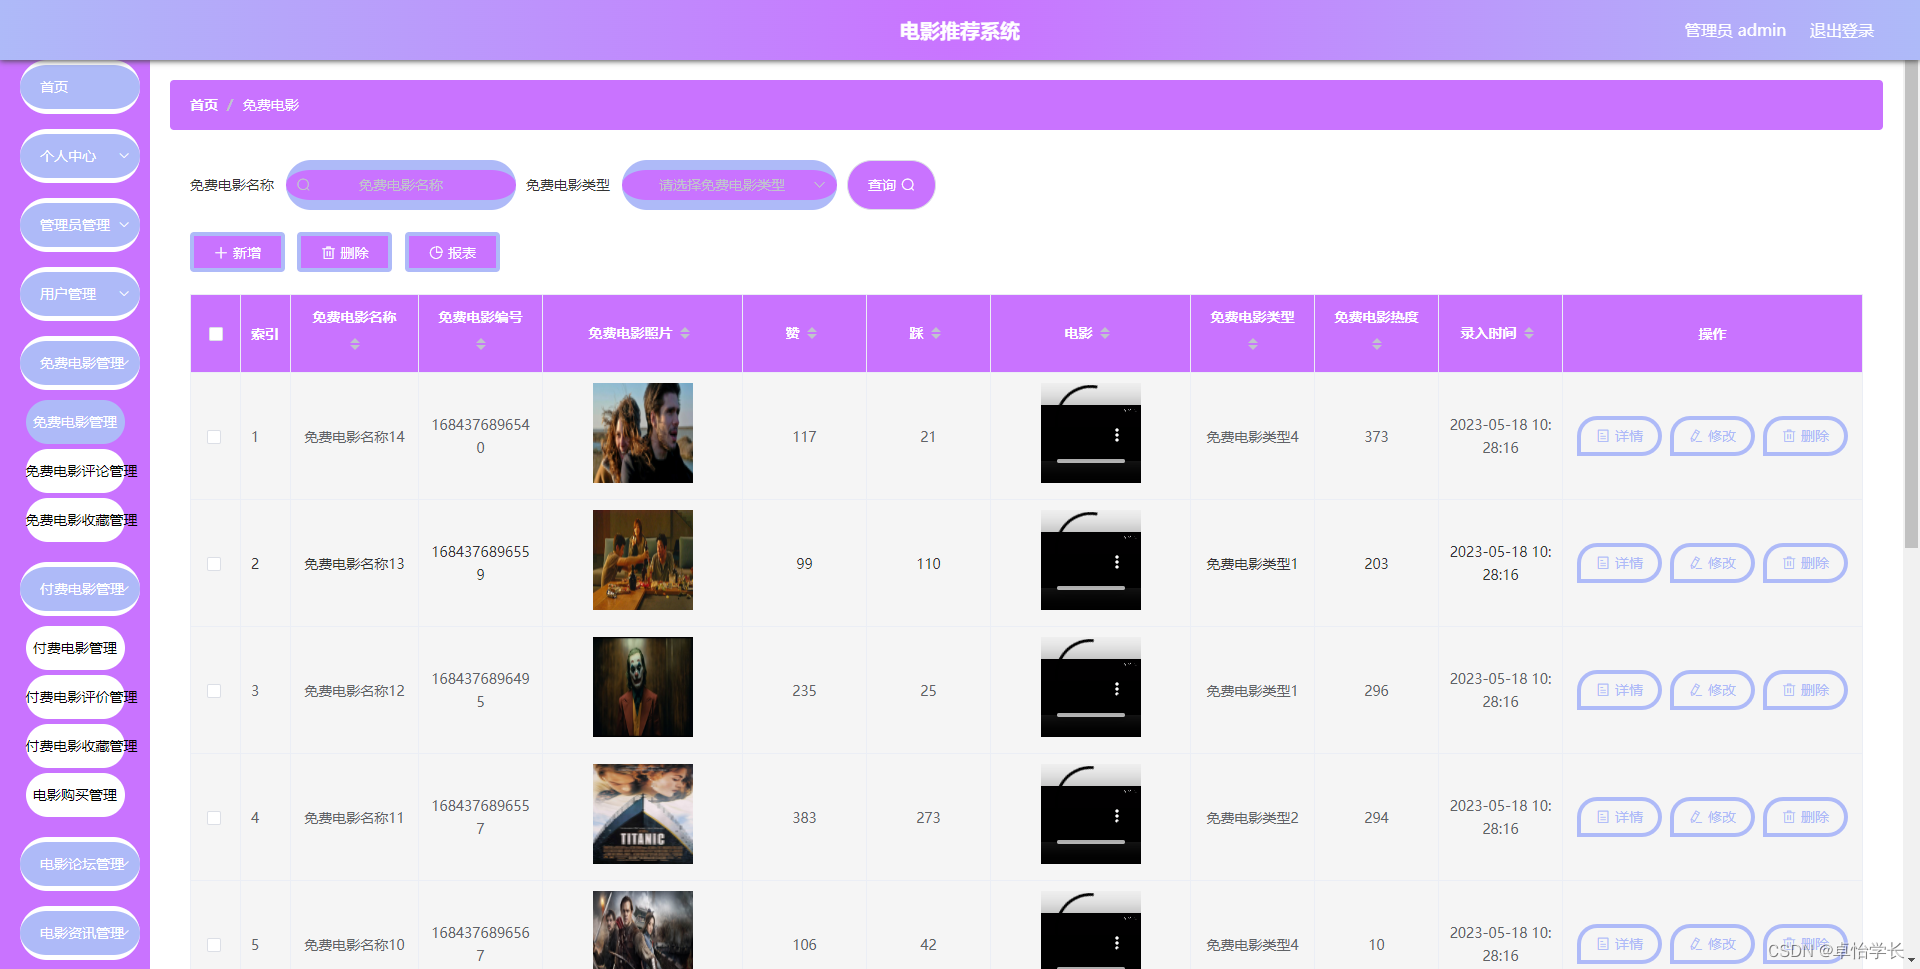View 详情 for 免费电影名称13
Screen dimensions: 1920x969
(x=1619, y=563)
